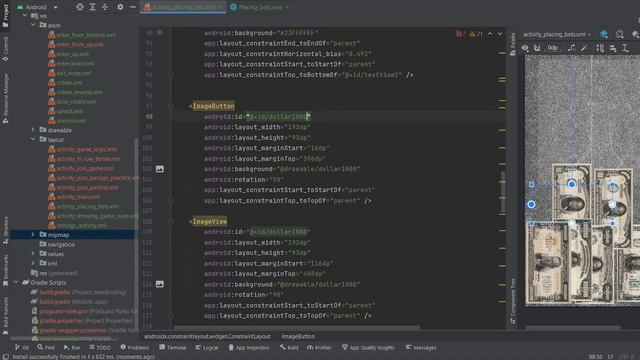The height and width of the screenshot is (360, 640).
Task: Click the Clear All Constraints icon
Action: [571, 48]
